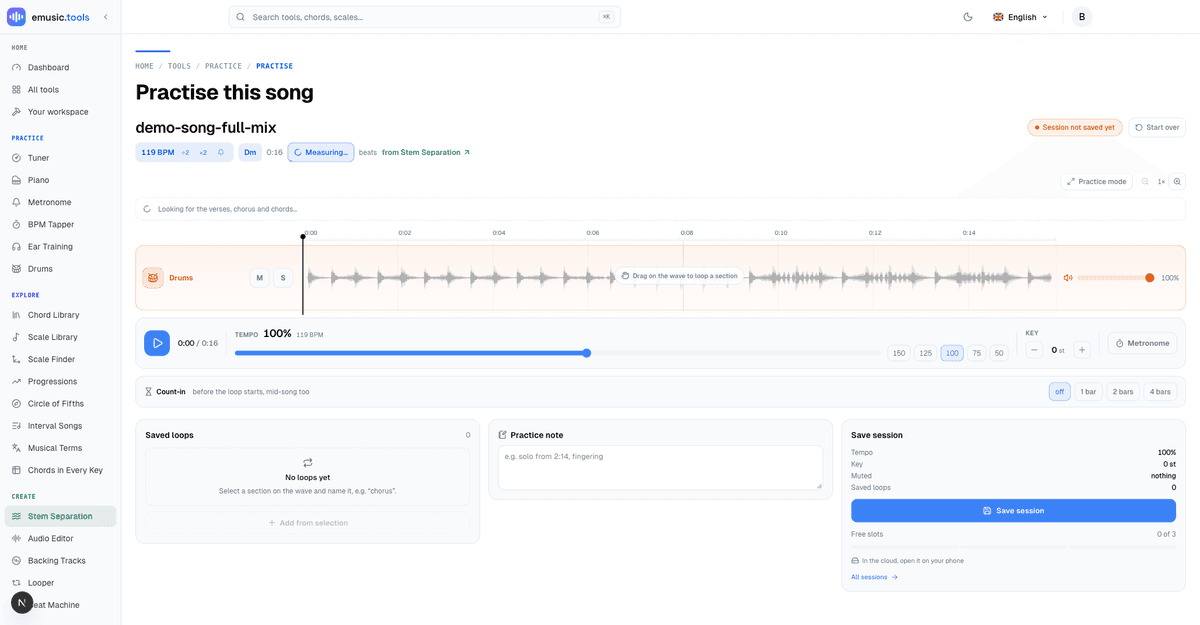Screen dimensions: 1200x625
Task: Click the Session not saved yet badge
Action: coord(1074,127)
